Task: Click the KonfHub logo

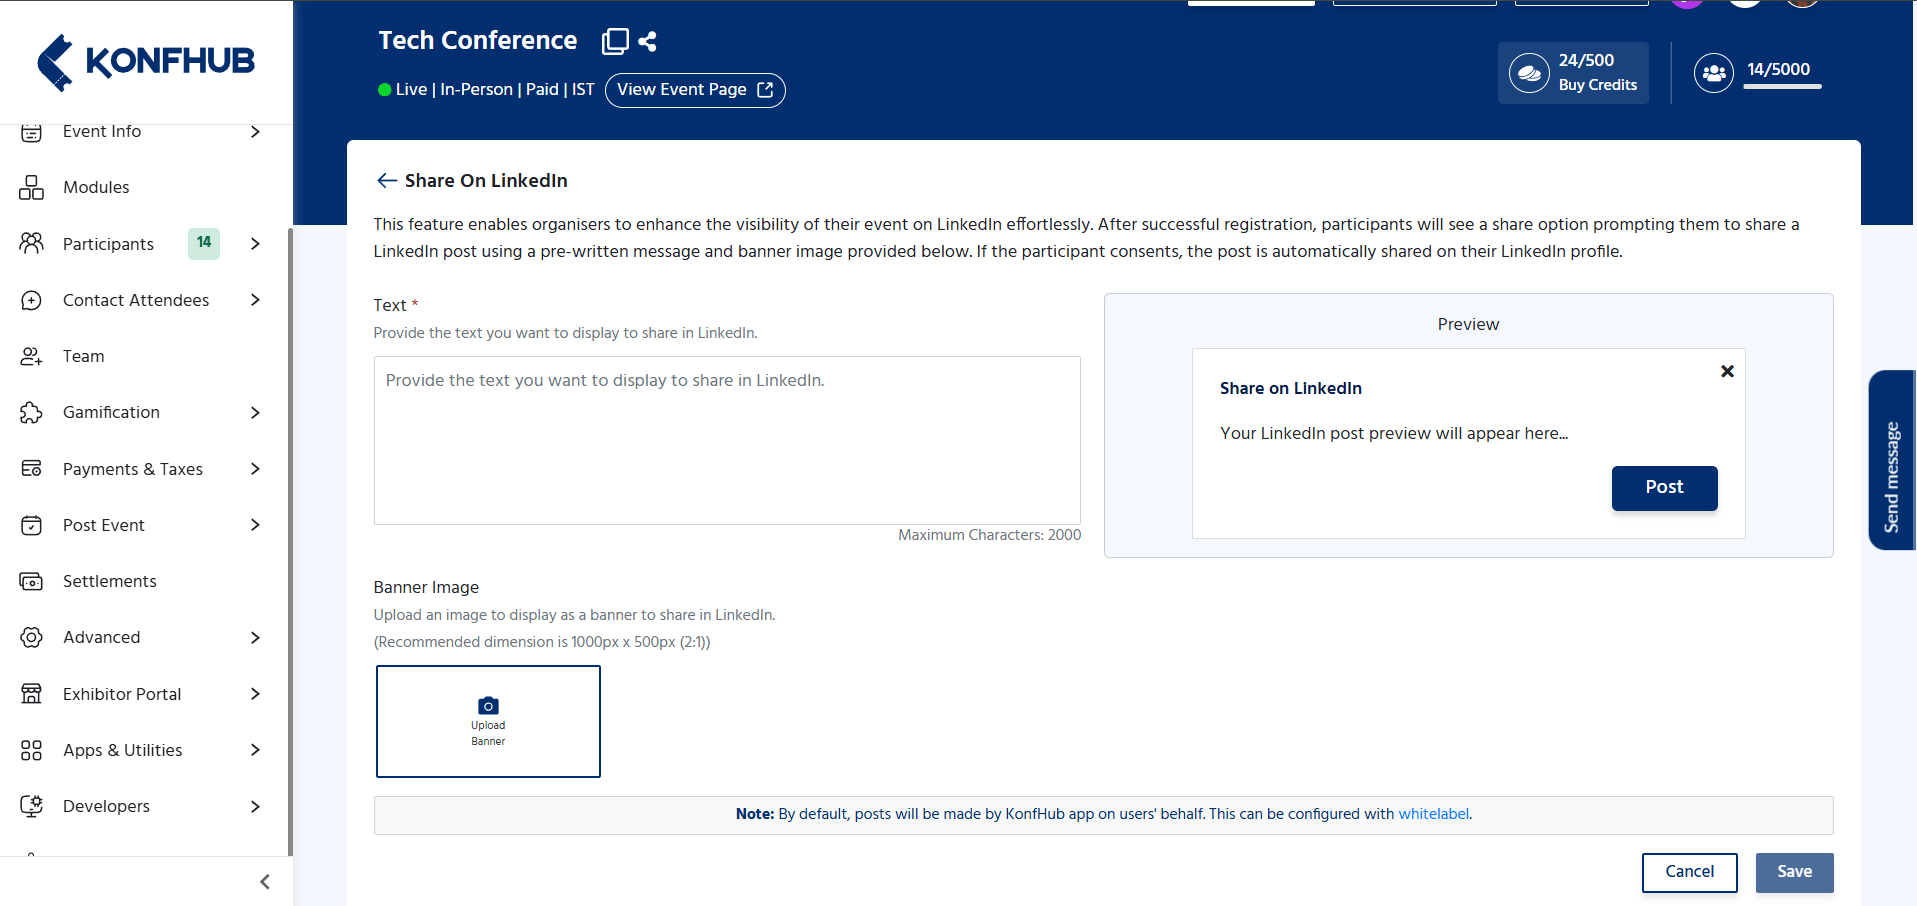Action: [x=146, y=62]
